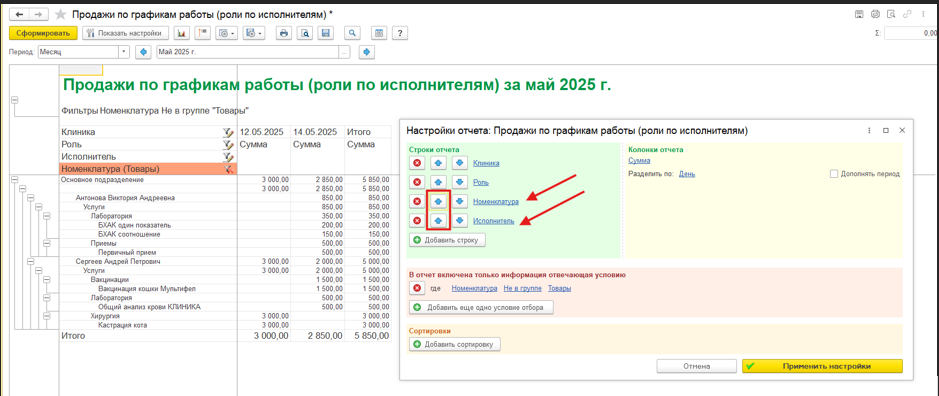
Task: Move the Клиника row down
Action: point(459,163)
